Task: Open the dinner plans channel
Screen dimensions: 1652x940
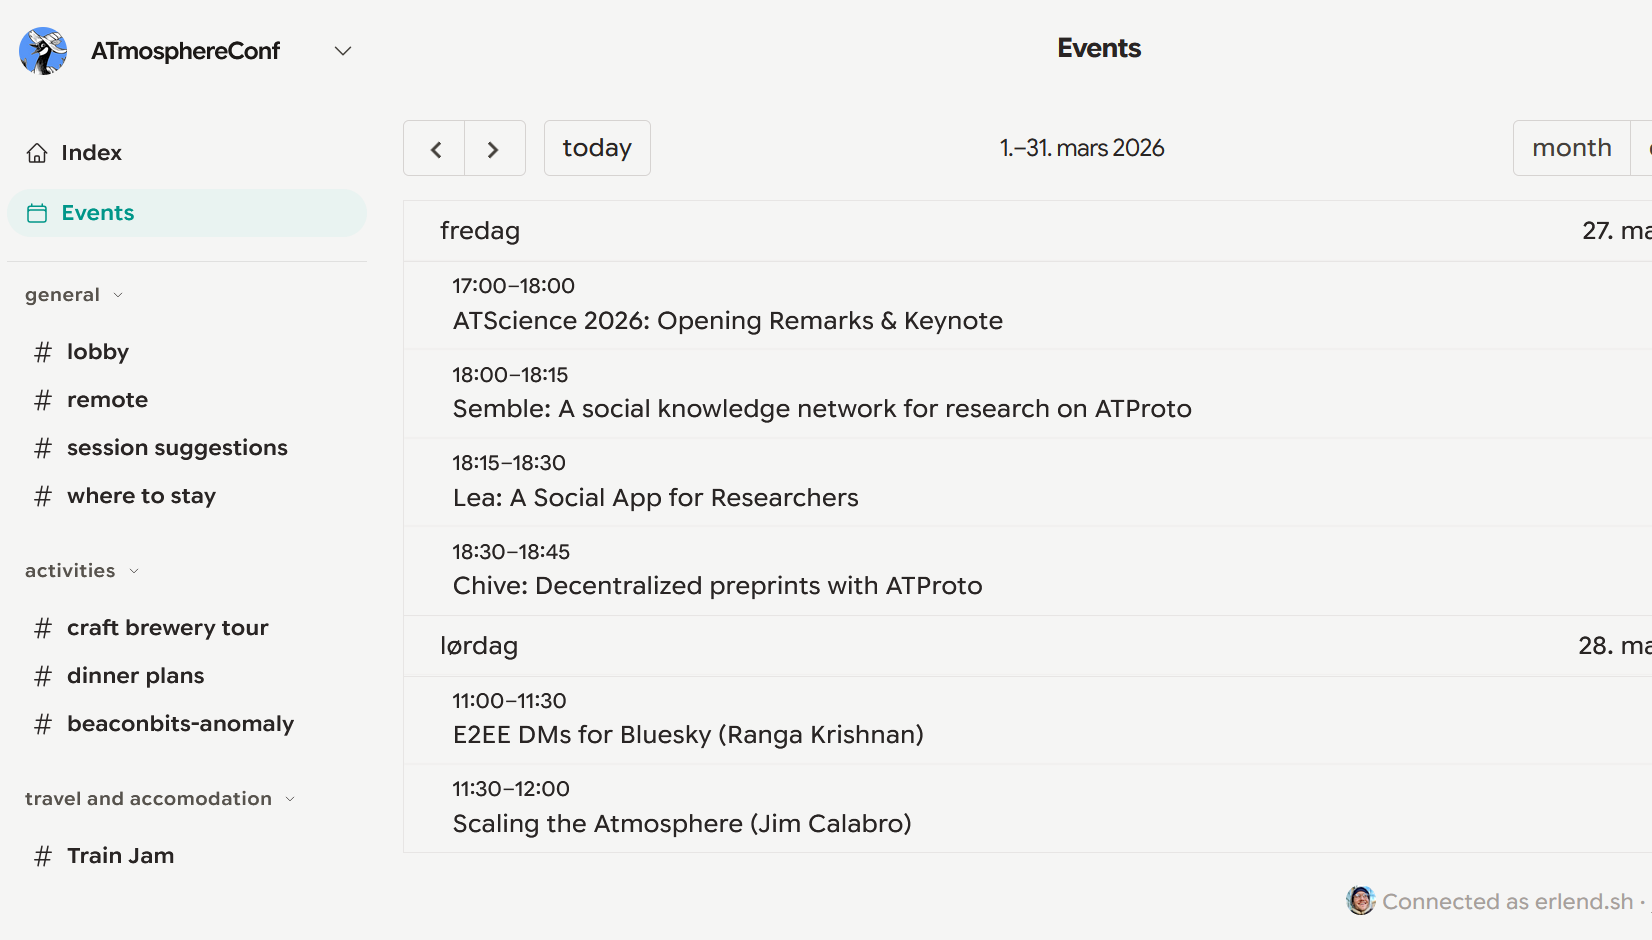Action: [x=135, y=675]
